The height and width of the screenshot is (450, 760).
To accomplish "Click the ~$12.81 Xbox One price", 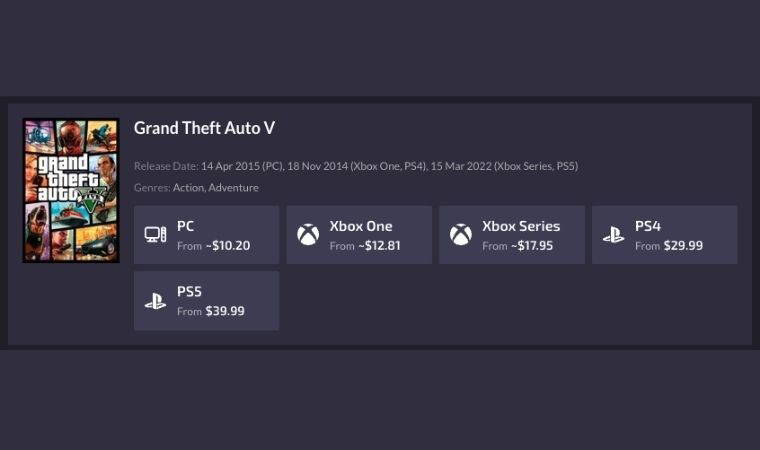I will click(379, 246).
